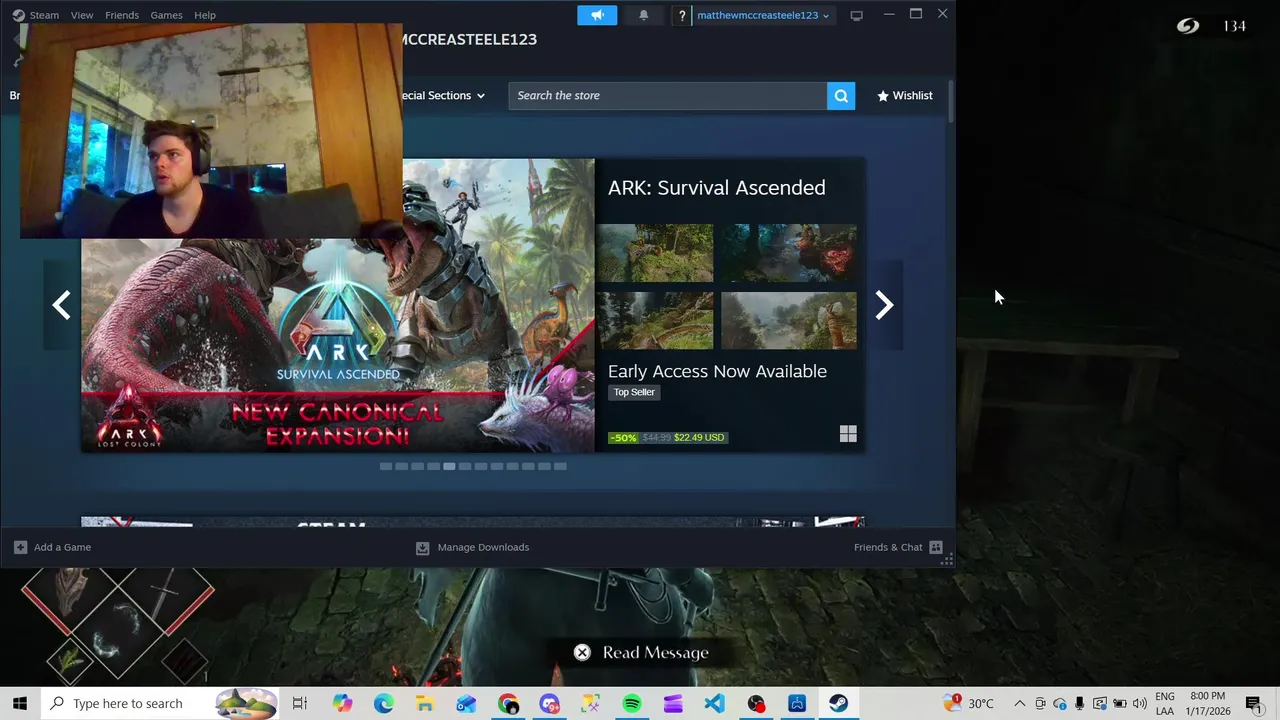Click the Early Access Now Available text

[x=717, y=371]
